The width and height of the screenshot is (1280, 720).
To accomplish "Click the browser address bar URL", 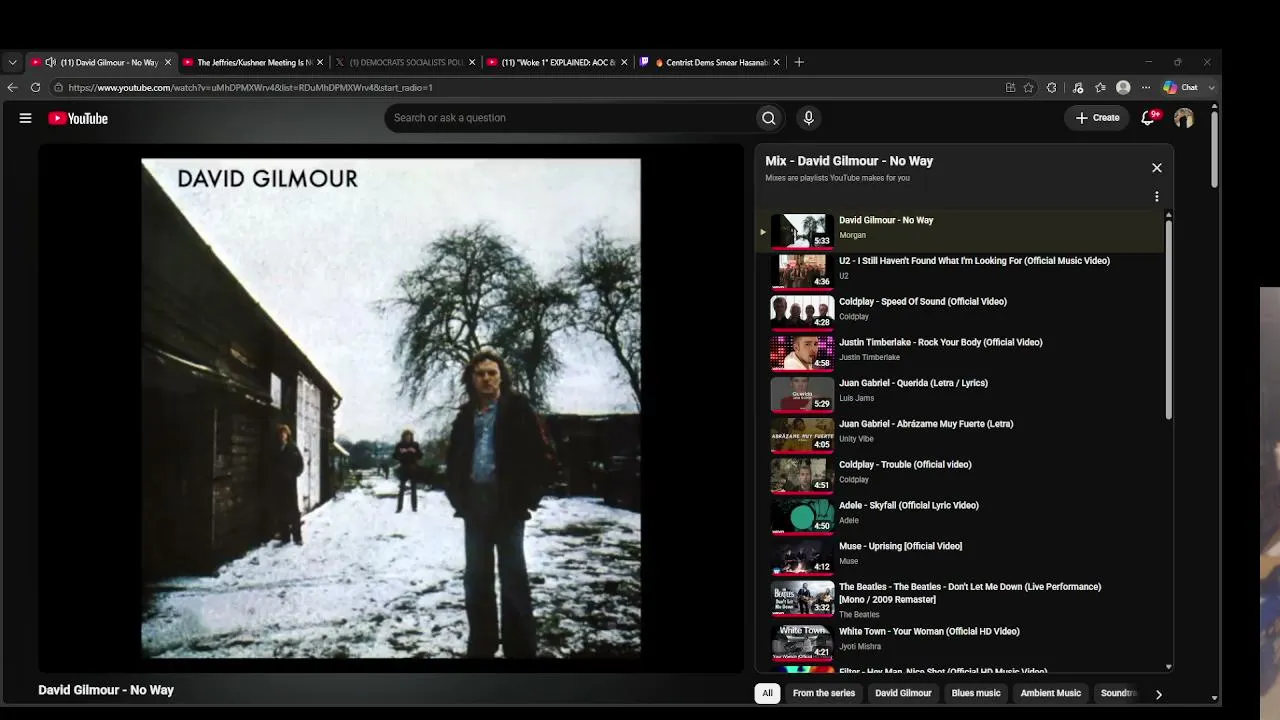I will [x=250, y=88].
